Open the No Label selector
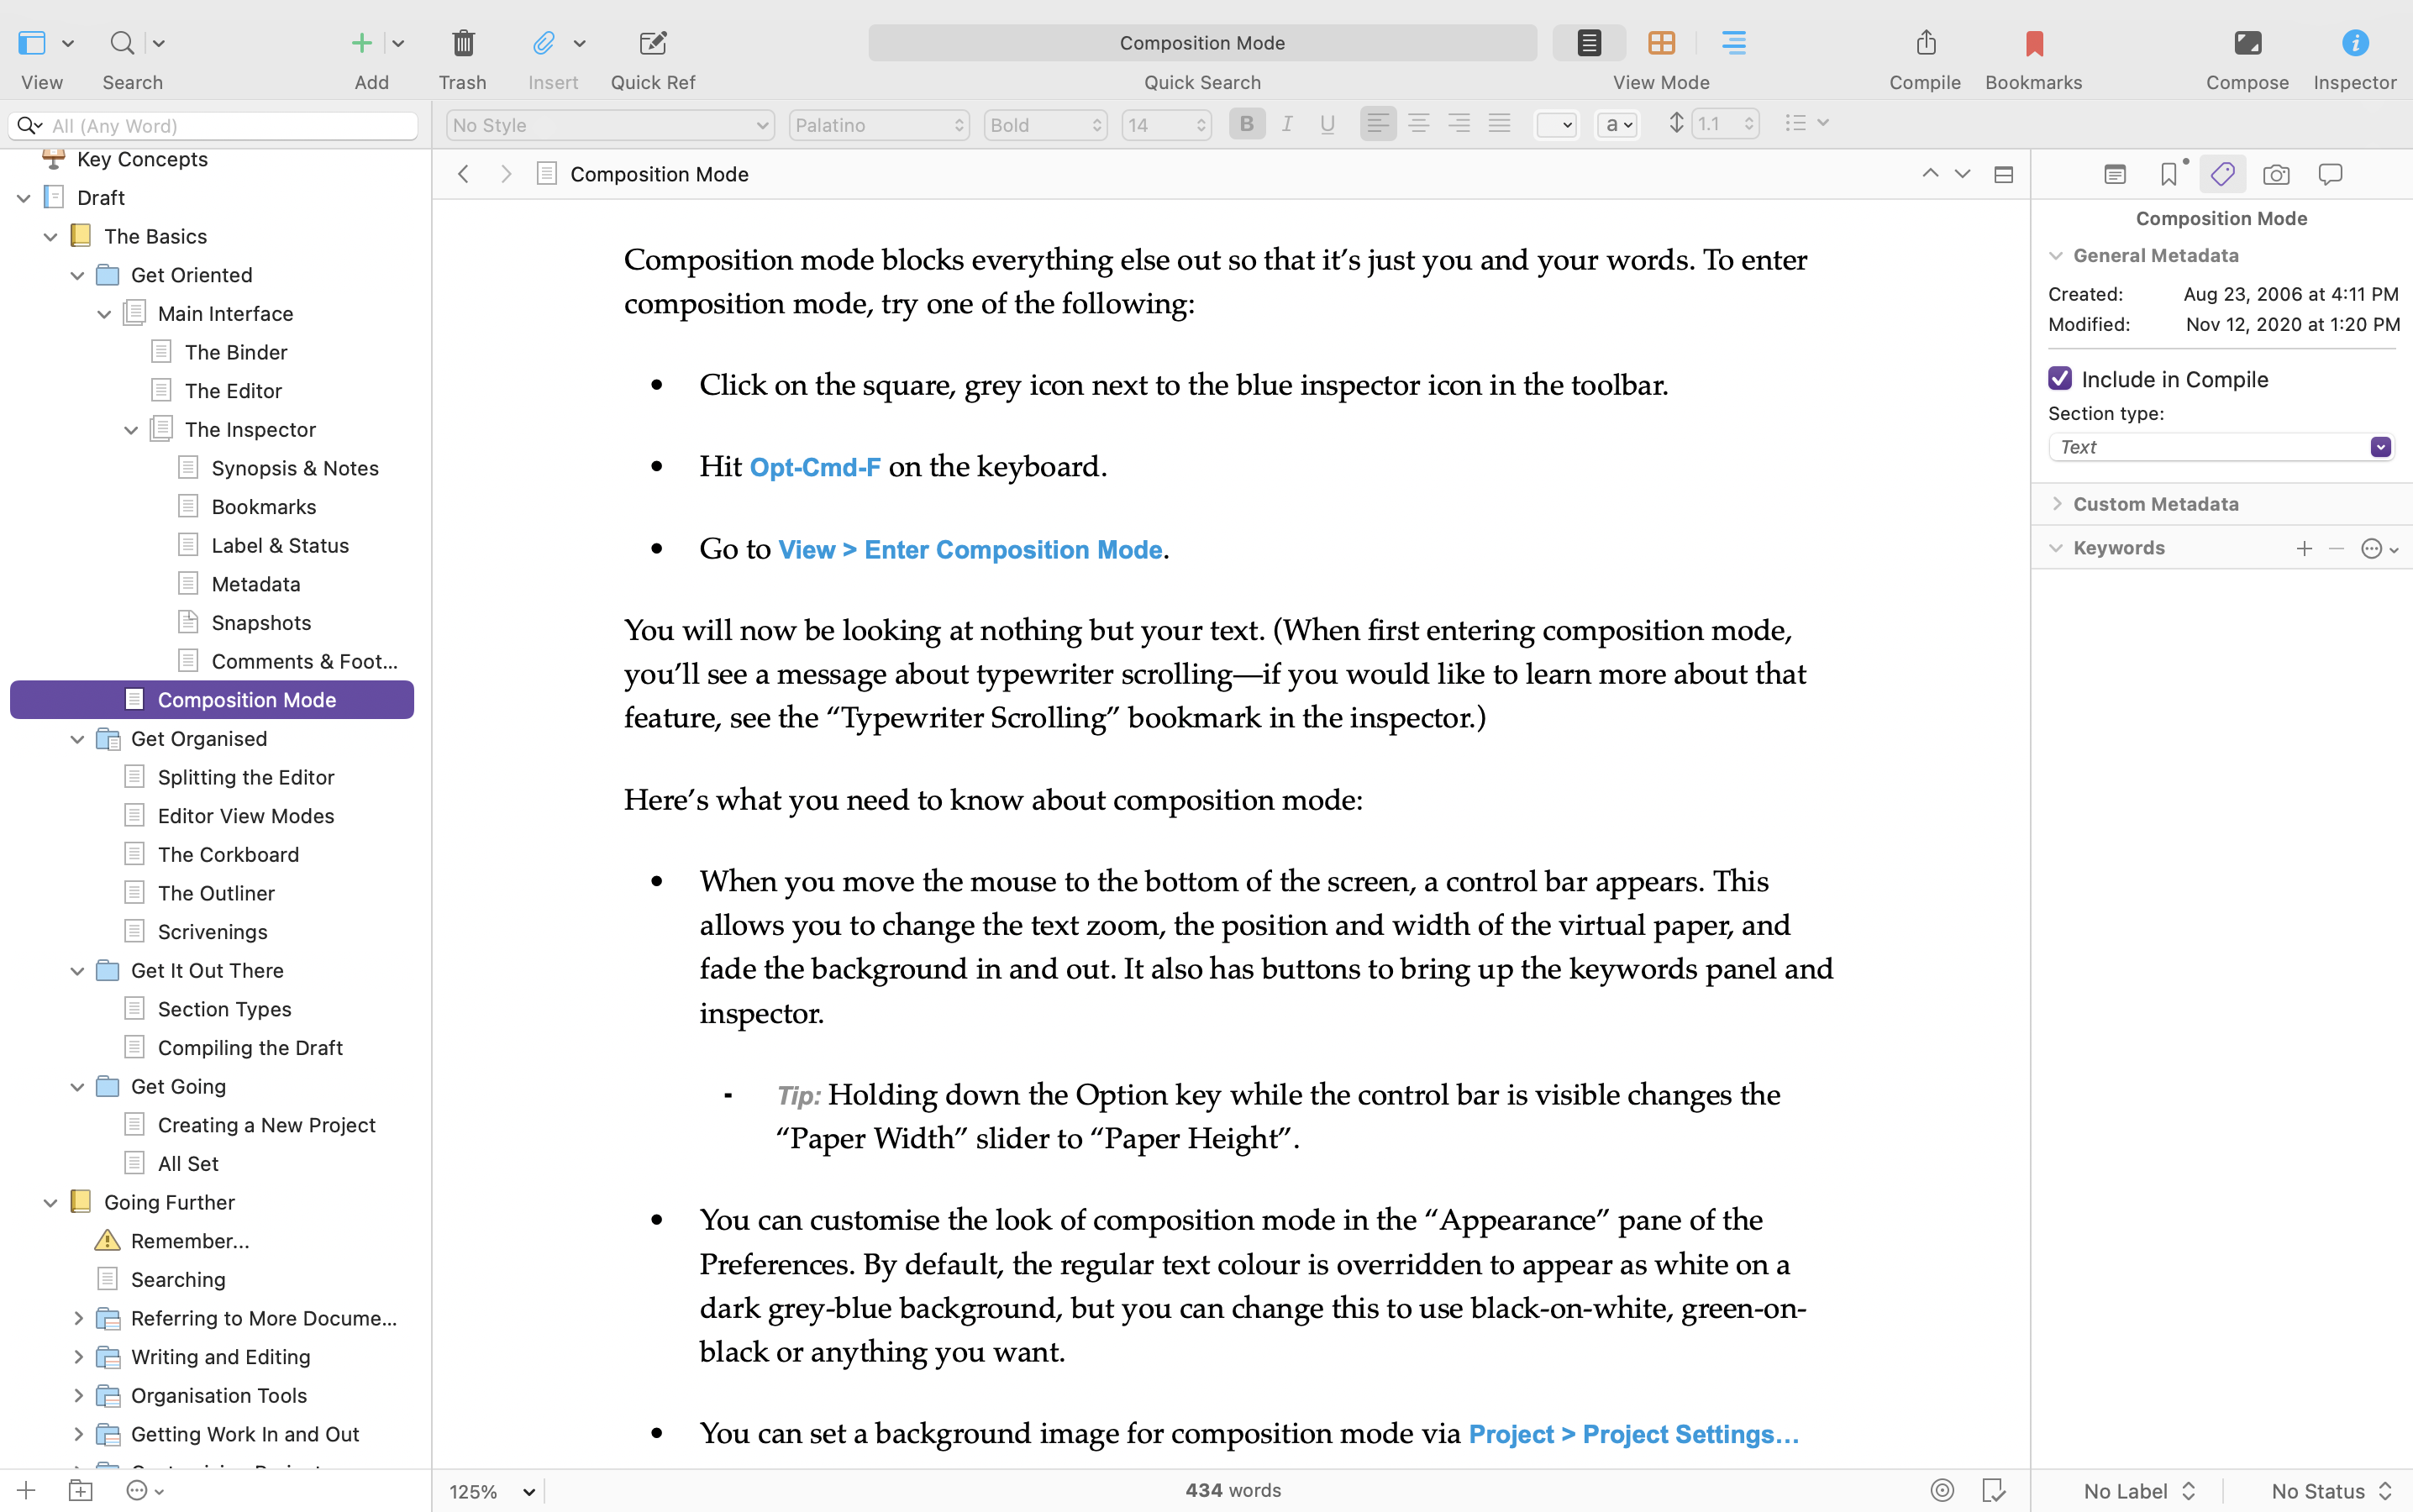2413x1512 pixels. 2138,1491
